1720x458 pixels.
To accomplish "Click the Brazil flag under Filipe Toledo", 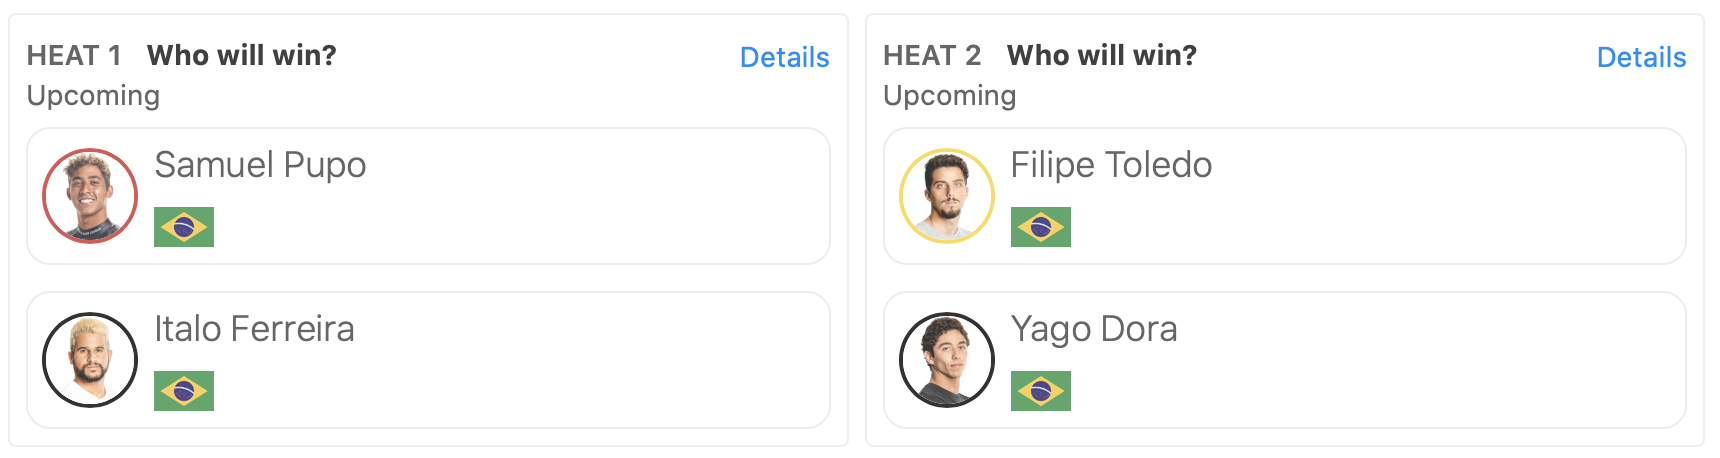I will 1041,227.
